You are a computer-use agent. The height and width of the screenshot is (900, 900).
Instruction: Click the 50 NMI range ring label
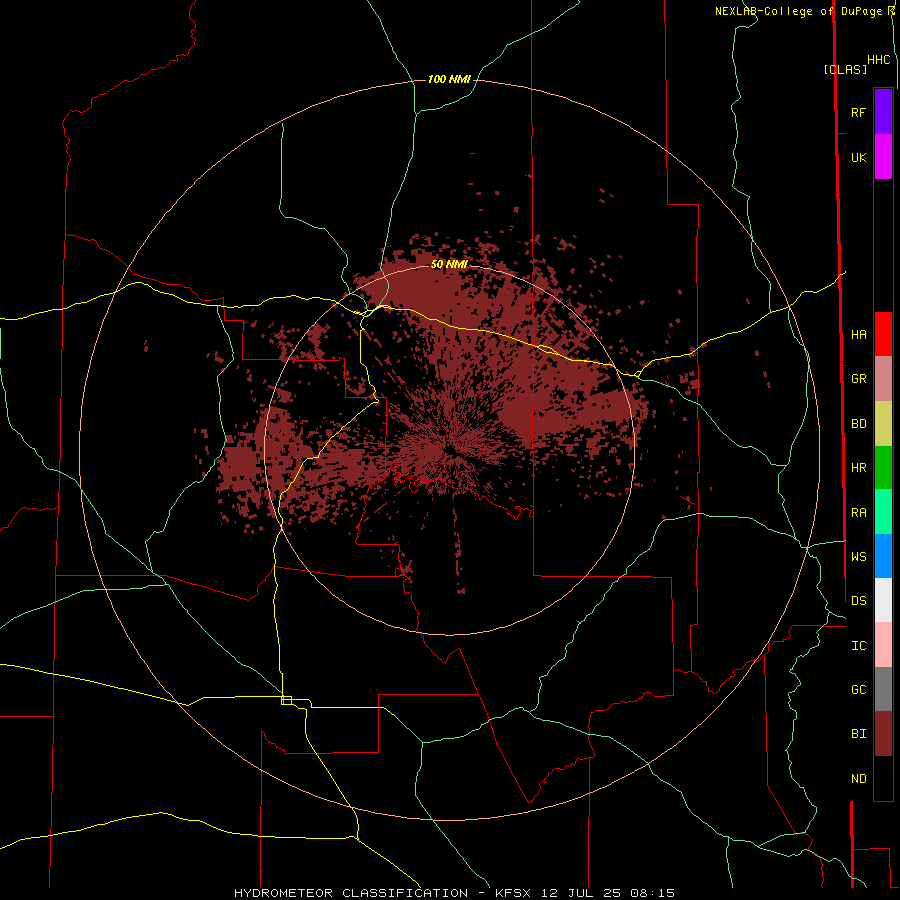coord(449,264)
